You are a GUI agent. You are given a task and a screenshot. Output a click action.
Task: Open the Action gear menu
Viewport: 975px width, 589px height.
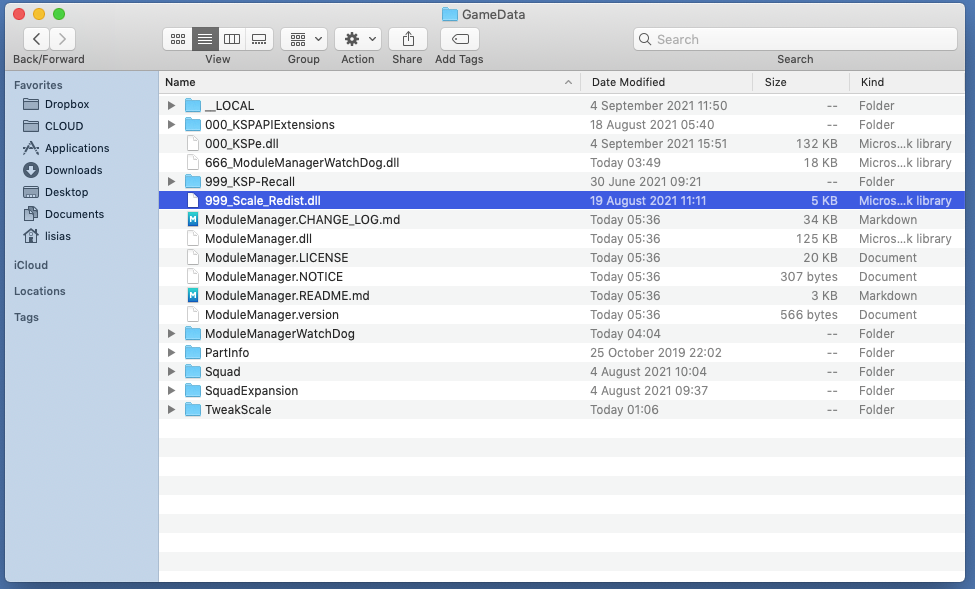tap(358, 39)
